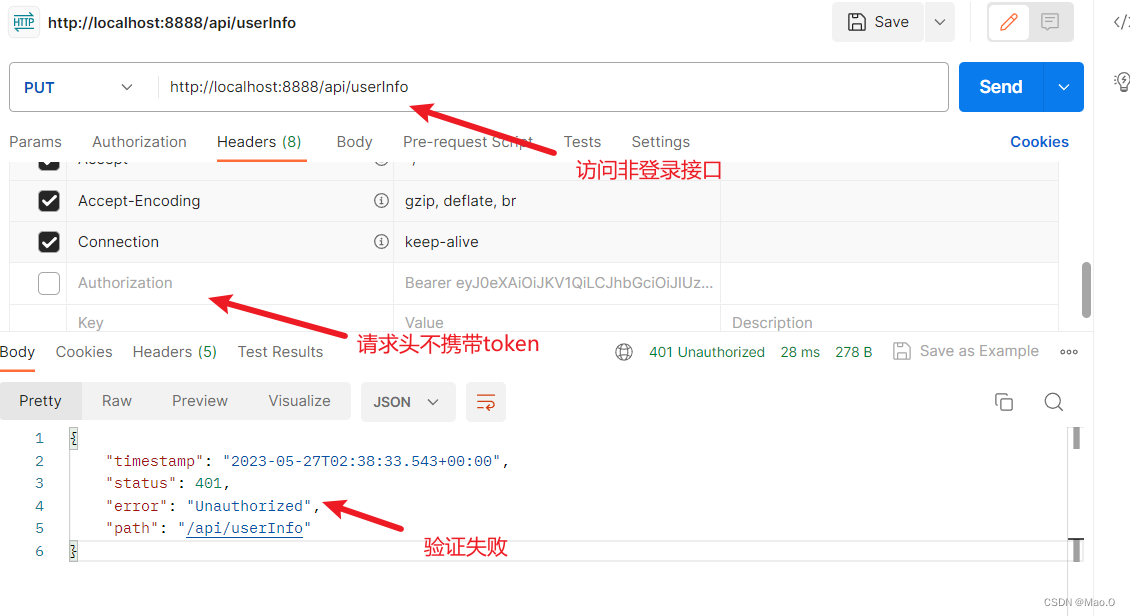
Task: Open the request Body tab
Action: coord(355,142)
